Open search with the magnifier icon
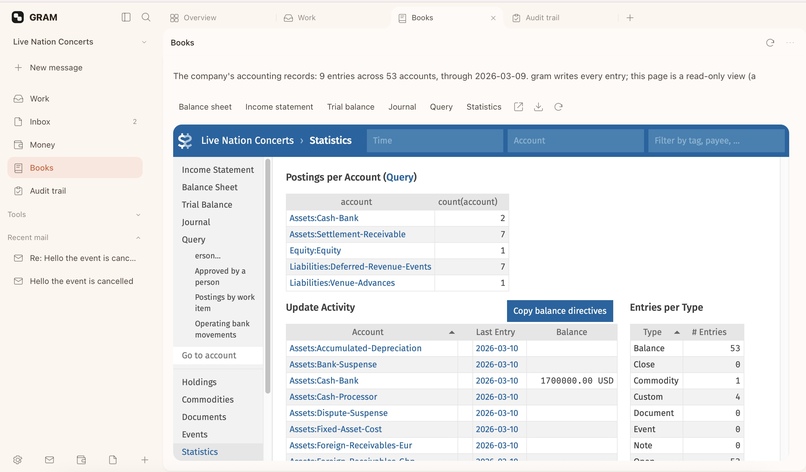 tap(146, 17)
